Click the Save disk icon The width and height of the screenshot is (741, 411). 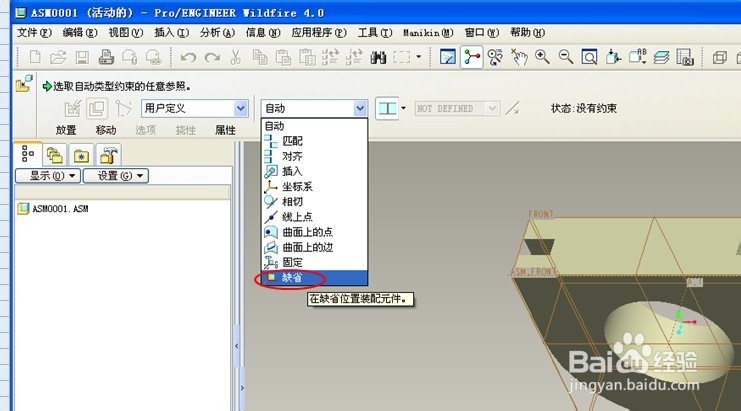coord(82,57)
